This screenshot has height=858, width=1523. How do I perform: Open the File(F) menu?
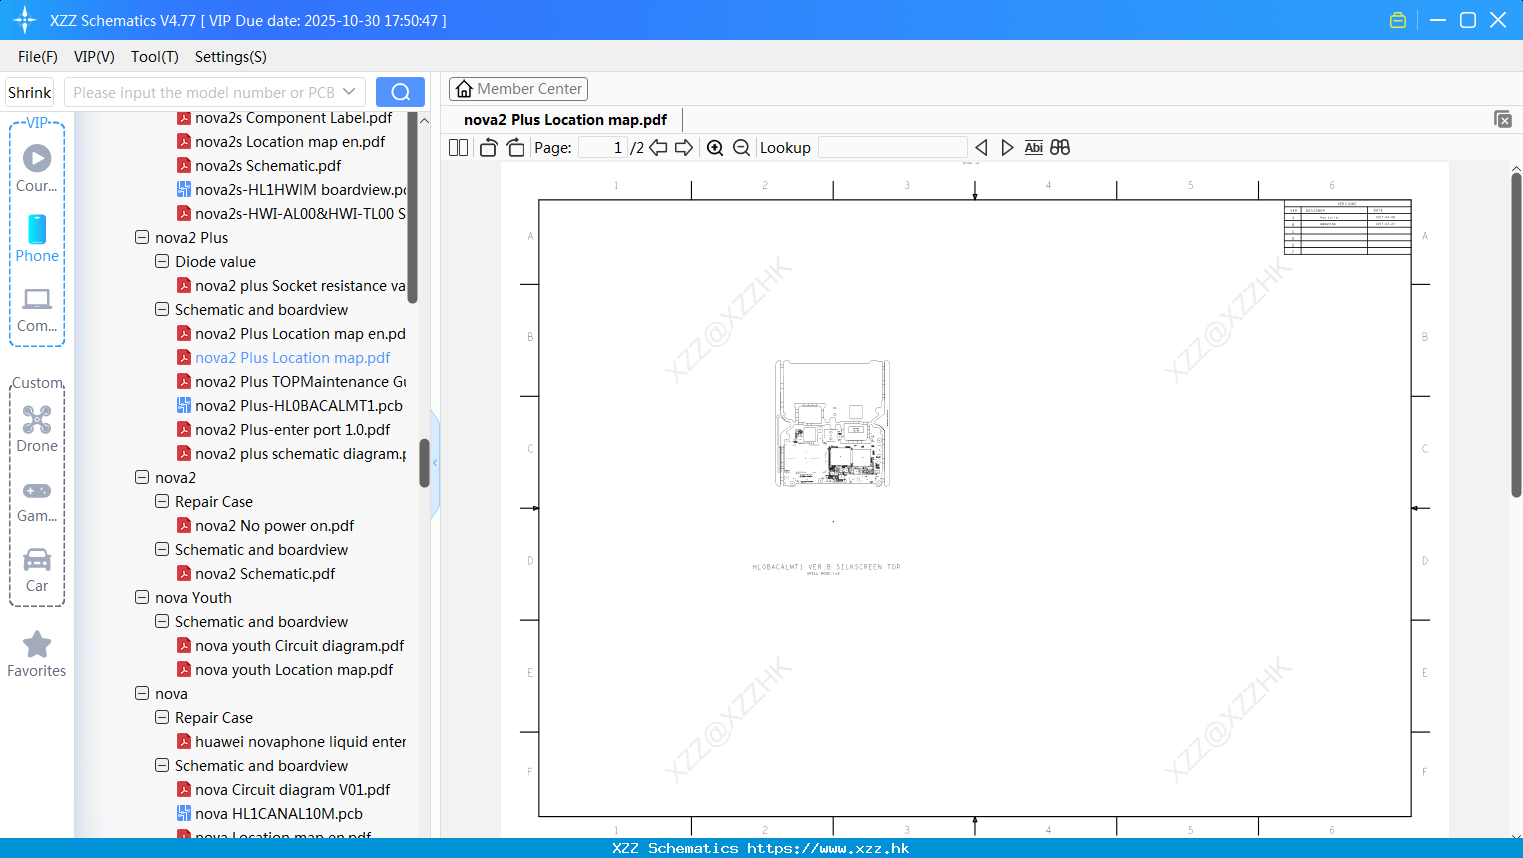coord(38,56)
